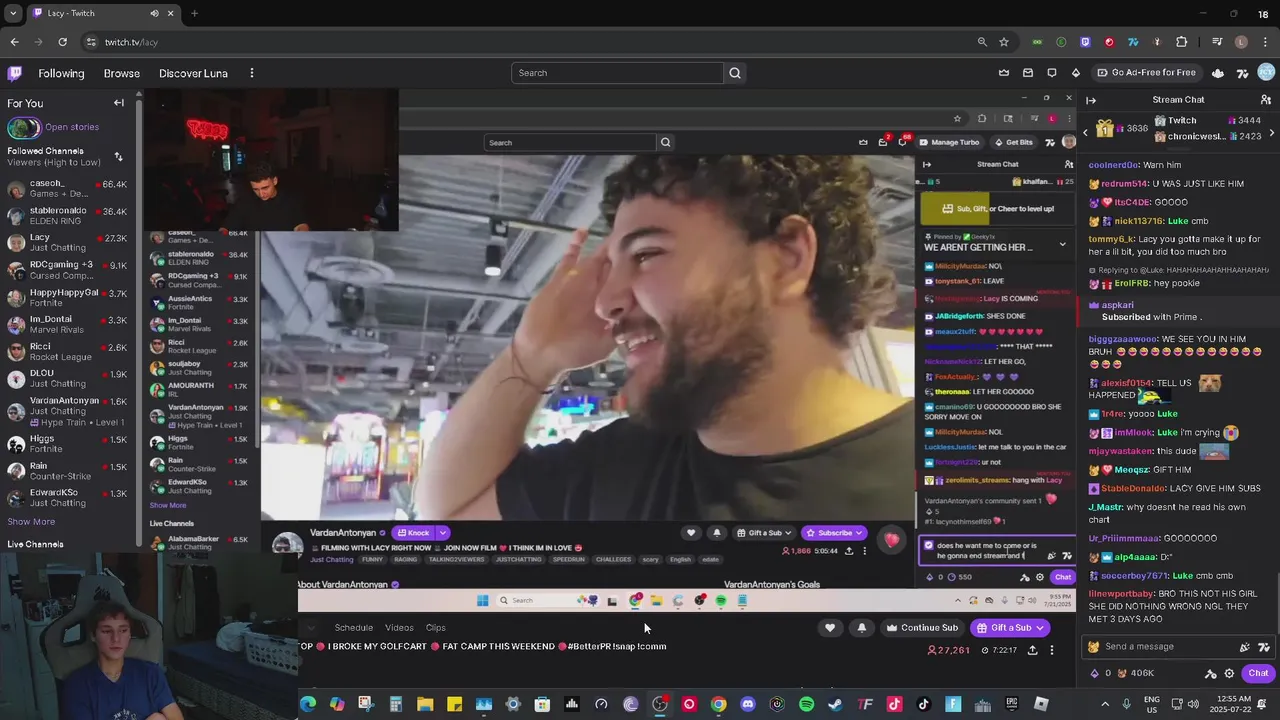Open Whispers chat bubble icon

point(1052,73)
